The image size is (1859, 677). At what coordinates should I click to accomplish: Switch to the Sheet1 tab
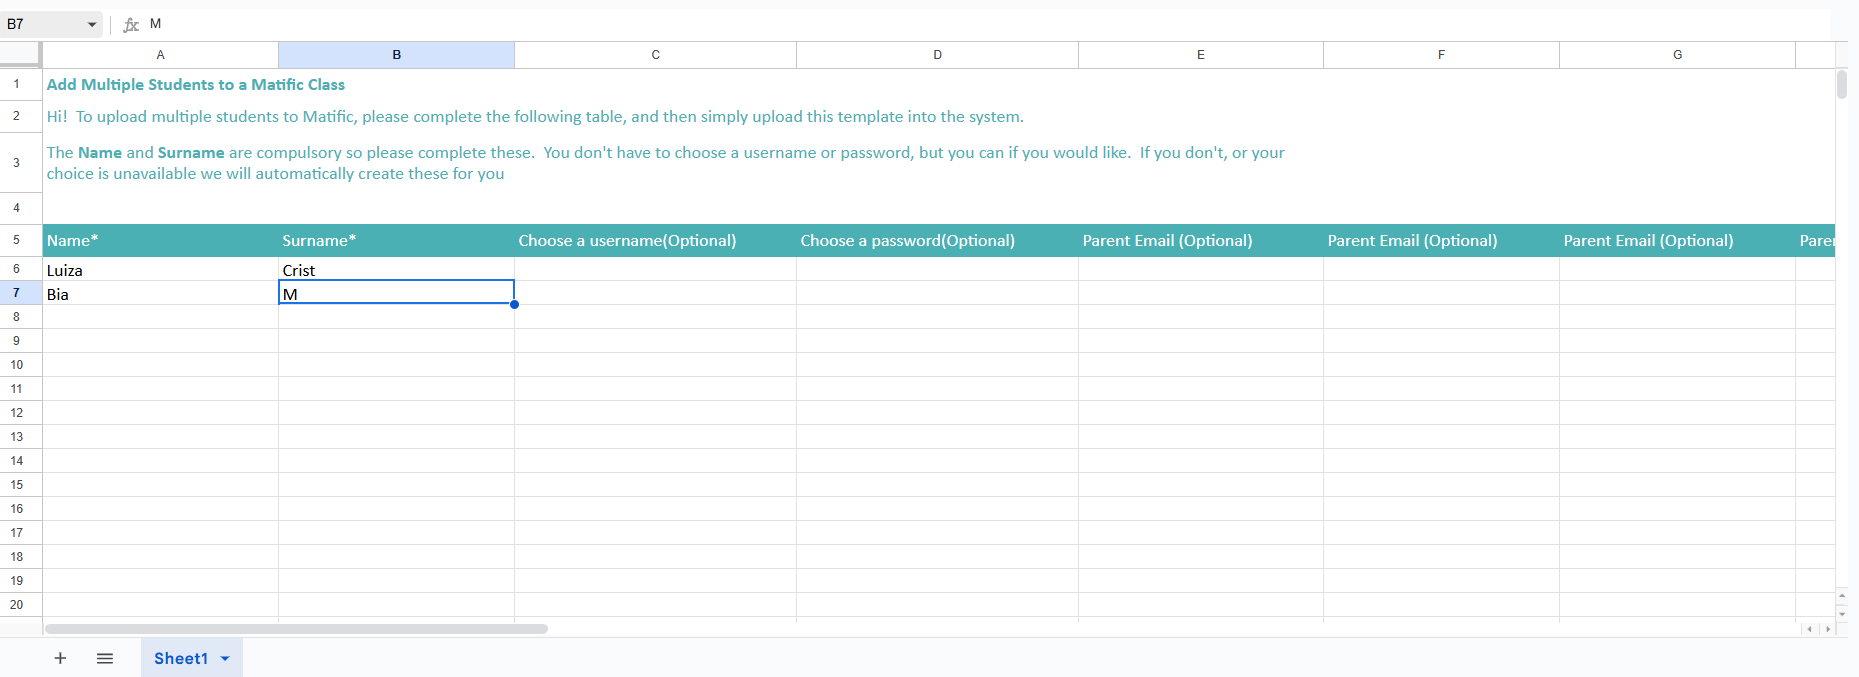(x=180, y=658)
